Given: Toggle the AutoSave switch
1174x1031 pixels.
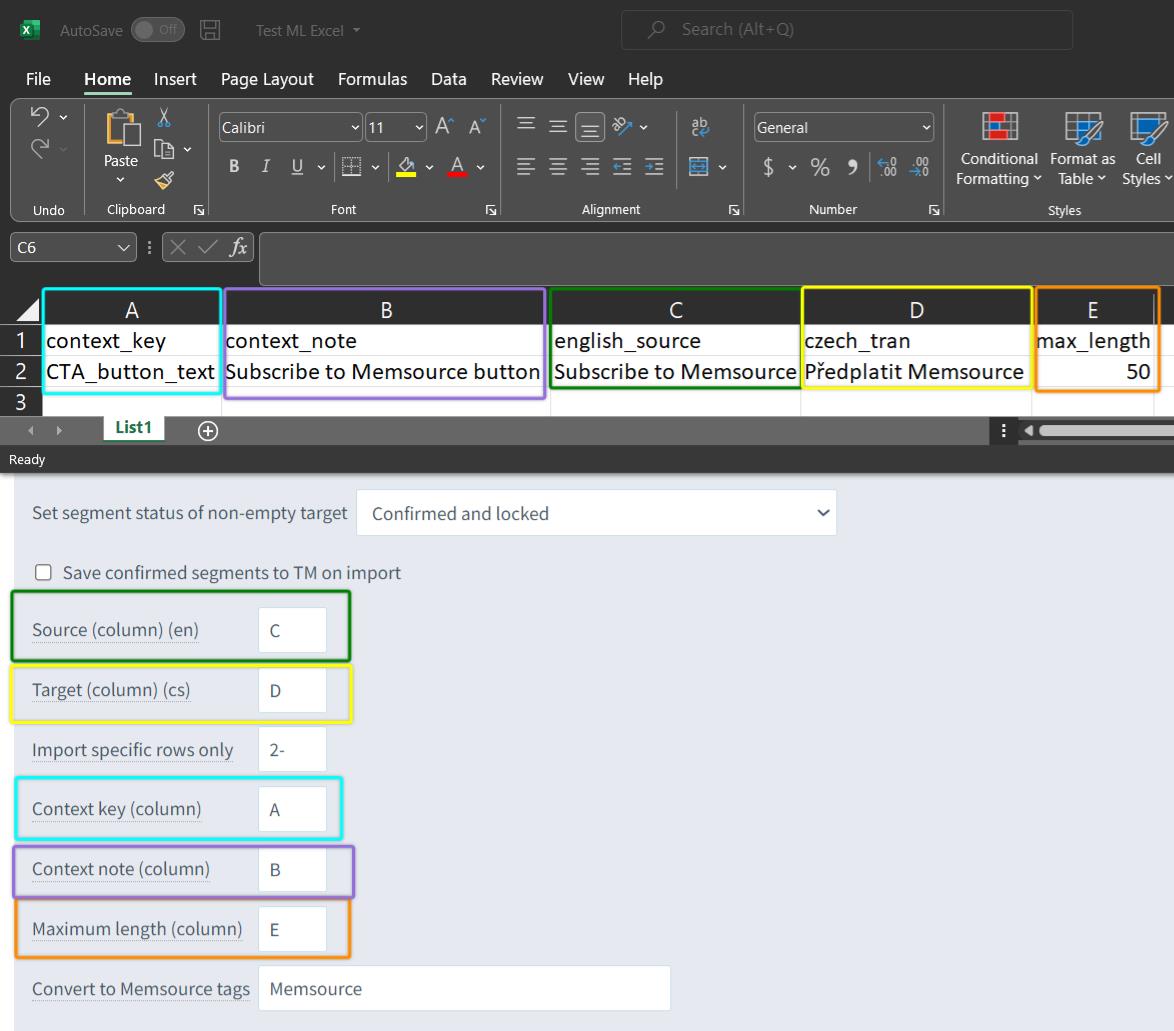Looking at the screenshot, I should [x=158, y=30].
